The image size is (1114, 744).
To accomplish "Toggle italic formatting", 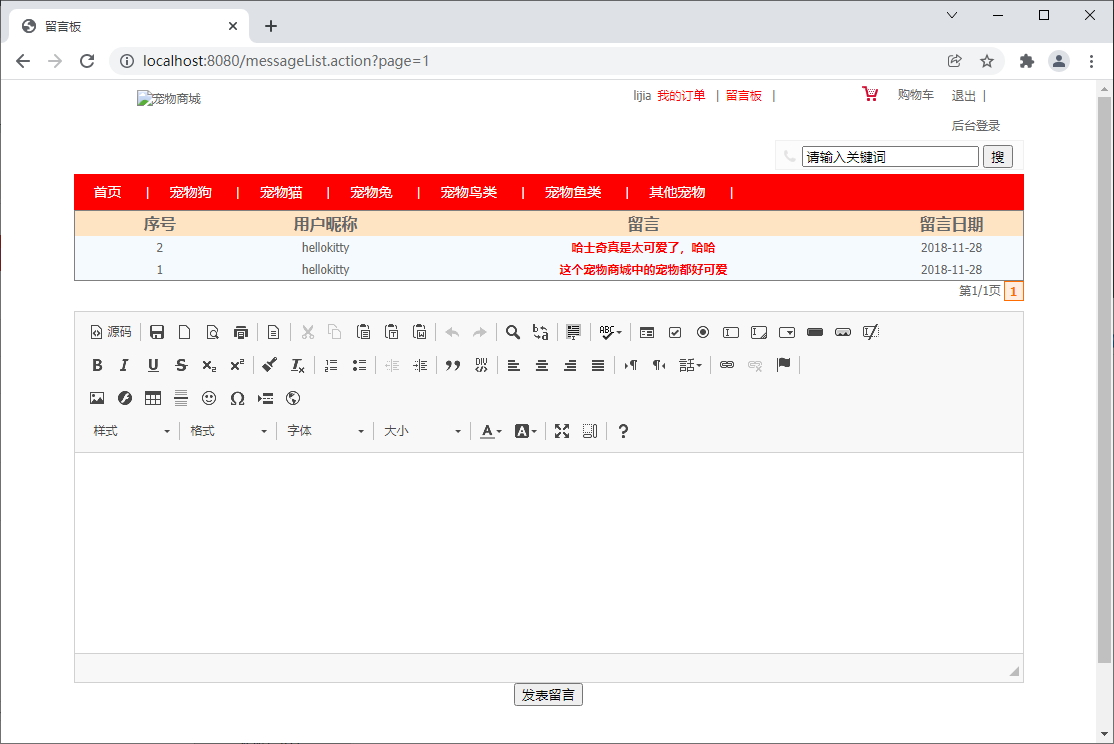I will tap(124, 365).
